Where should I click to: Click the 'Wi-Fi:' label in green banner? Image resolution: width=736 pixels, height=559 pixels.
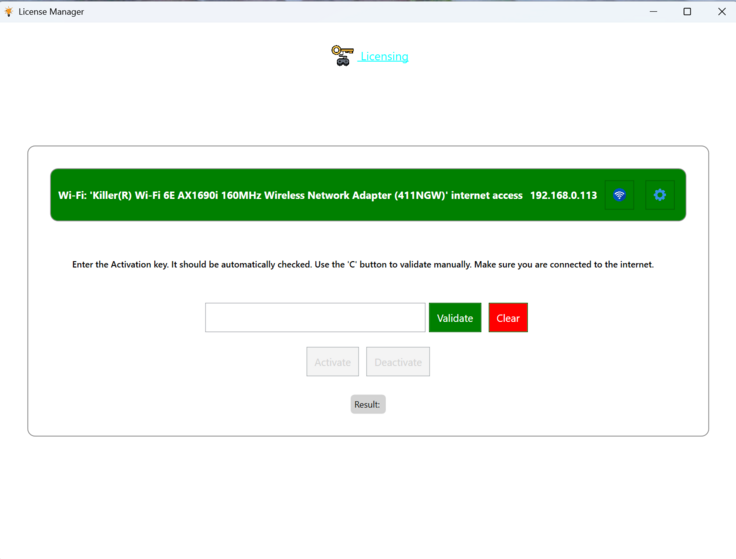[x=72, y=195]
